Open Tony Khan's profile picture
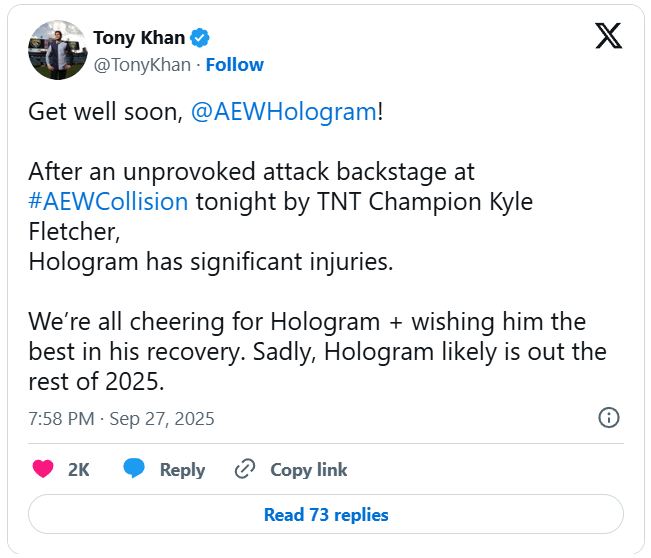 click(55, 51)
